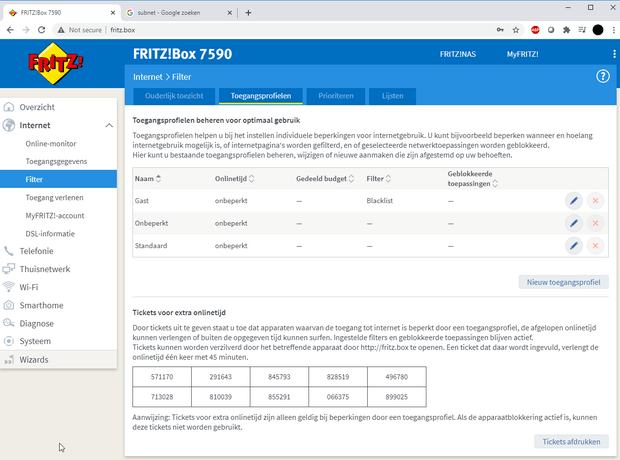The height and width of the screenshot is (460, 620).
Task: Sort the table by Filter column
Action: click(378, 179)
